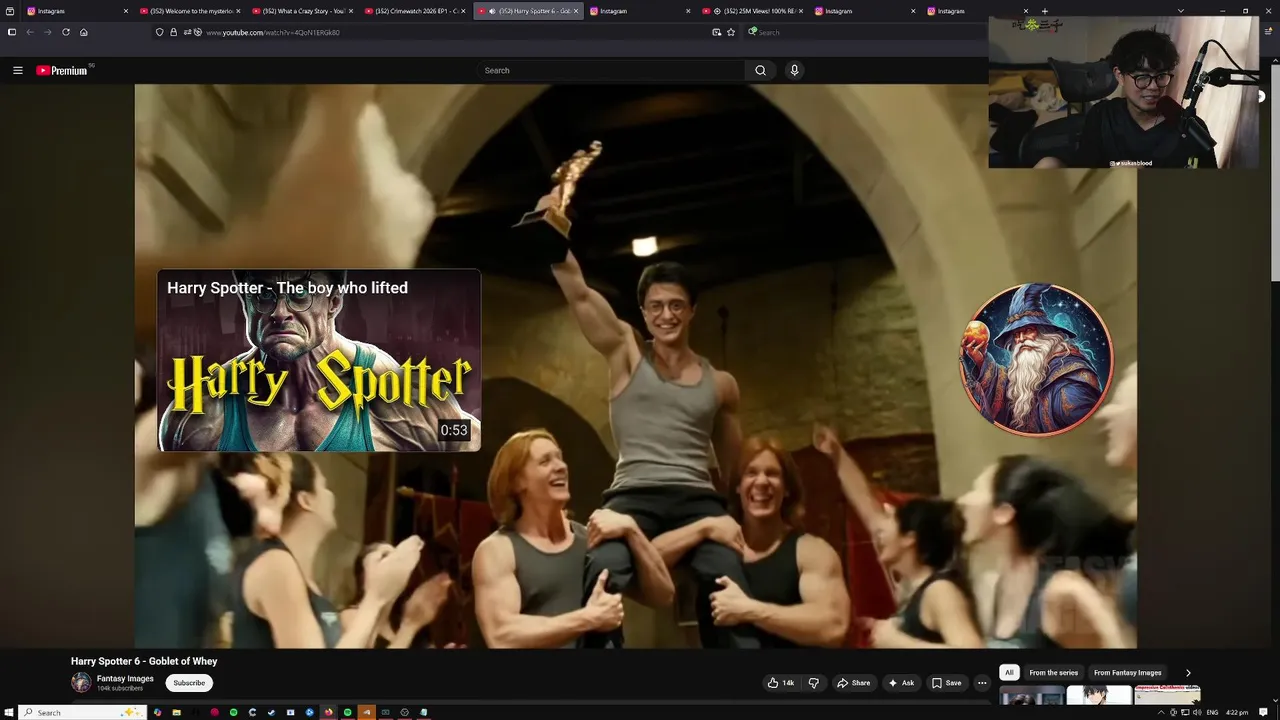Dislike the video with the thumbs-down icon

[814, 683]
